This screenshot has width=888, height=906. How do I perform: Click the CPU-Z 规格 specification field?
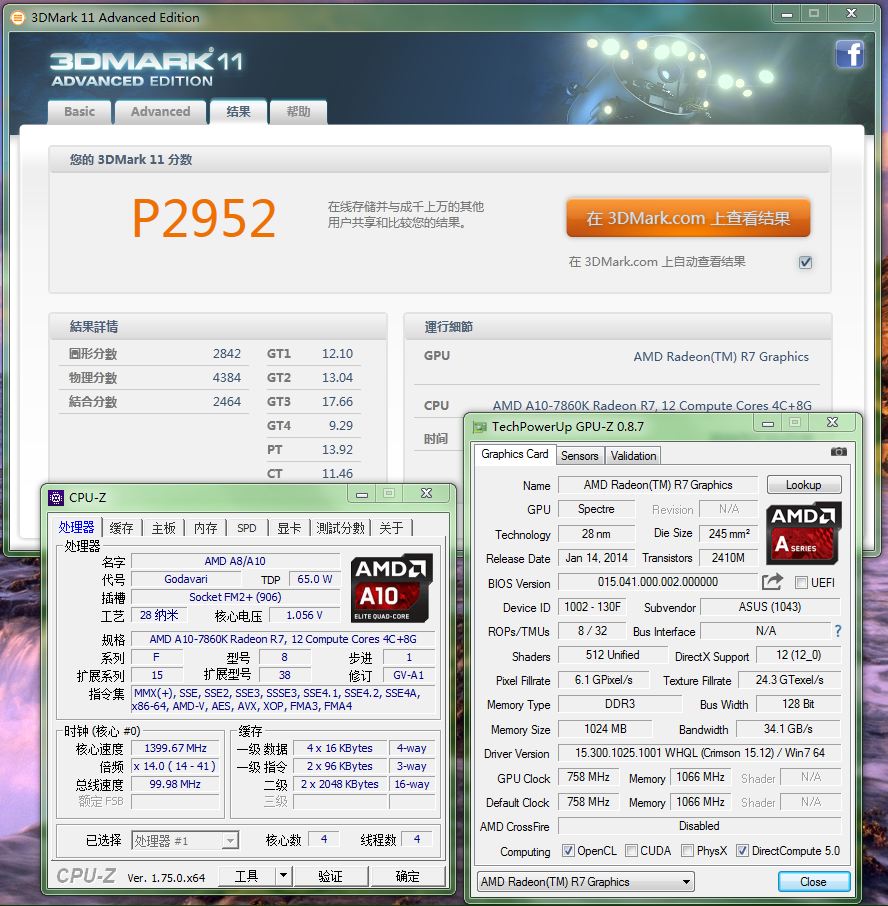[x=283, y=639]
